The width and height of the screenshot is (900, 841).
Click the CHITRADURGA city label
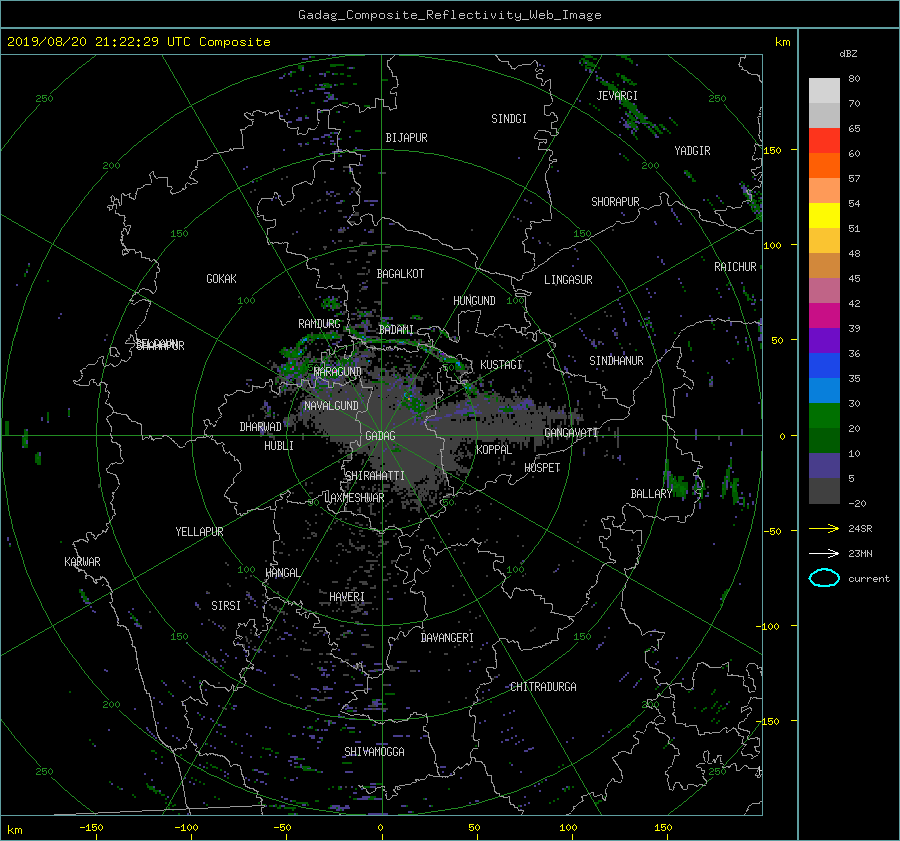[x=543, y=687]
